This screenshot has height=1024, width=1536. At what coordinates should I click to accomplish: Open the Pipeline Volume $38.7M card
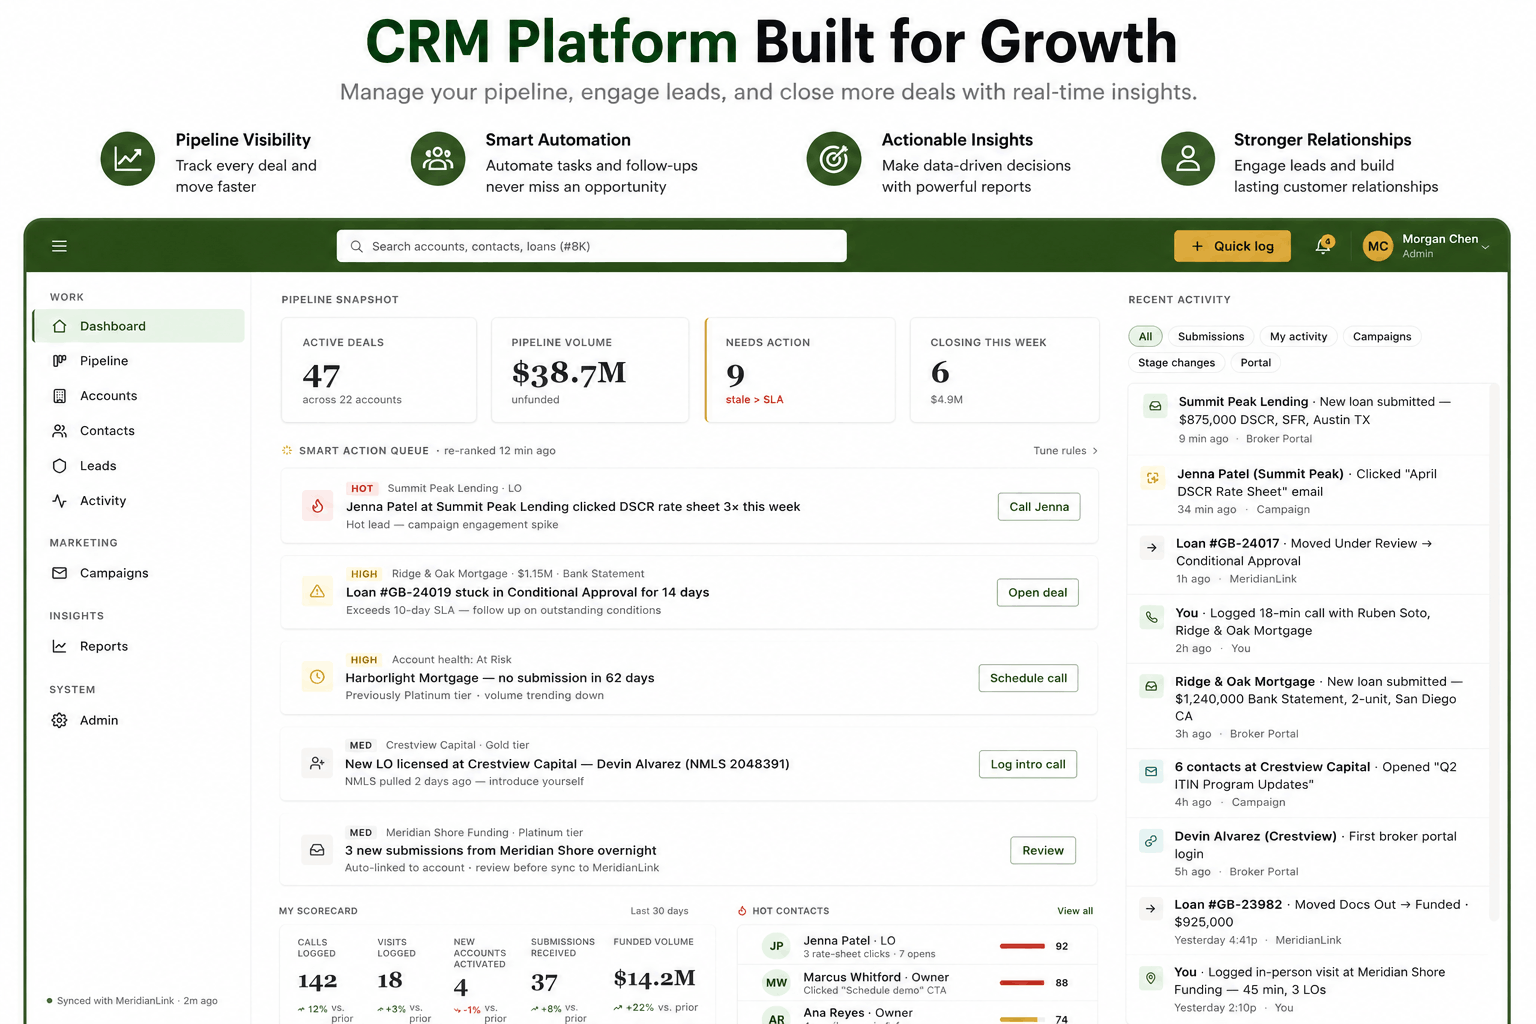click(590, 370)
